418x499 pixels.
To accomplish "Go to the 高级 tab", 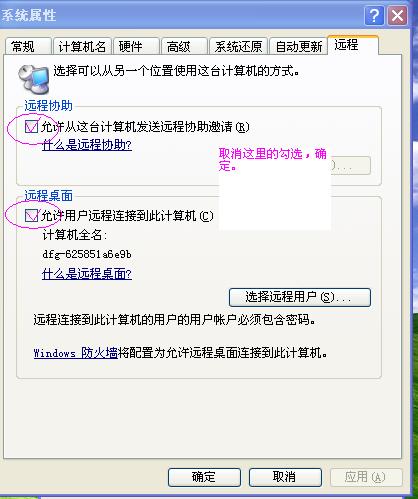I will (x=184, y=46).
